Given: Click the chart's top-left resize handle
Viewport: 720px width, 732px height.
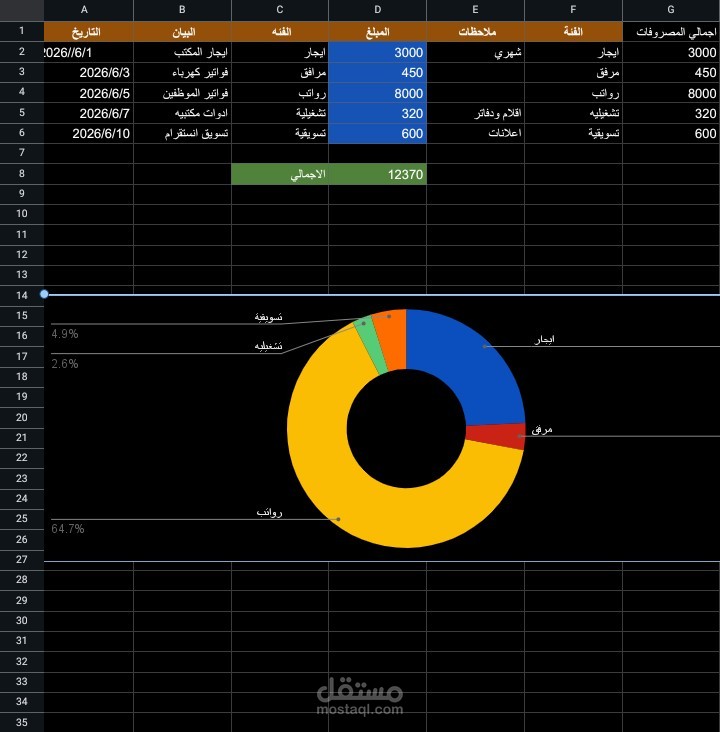Looking at the screenshot, I should point(44,294).
